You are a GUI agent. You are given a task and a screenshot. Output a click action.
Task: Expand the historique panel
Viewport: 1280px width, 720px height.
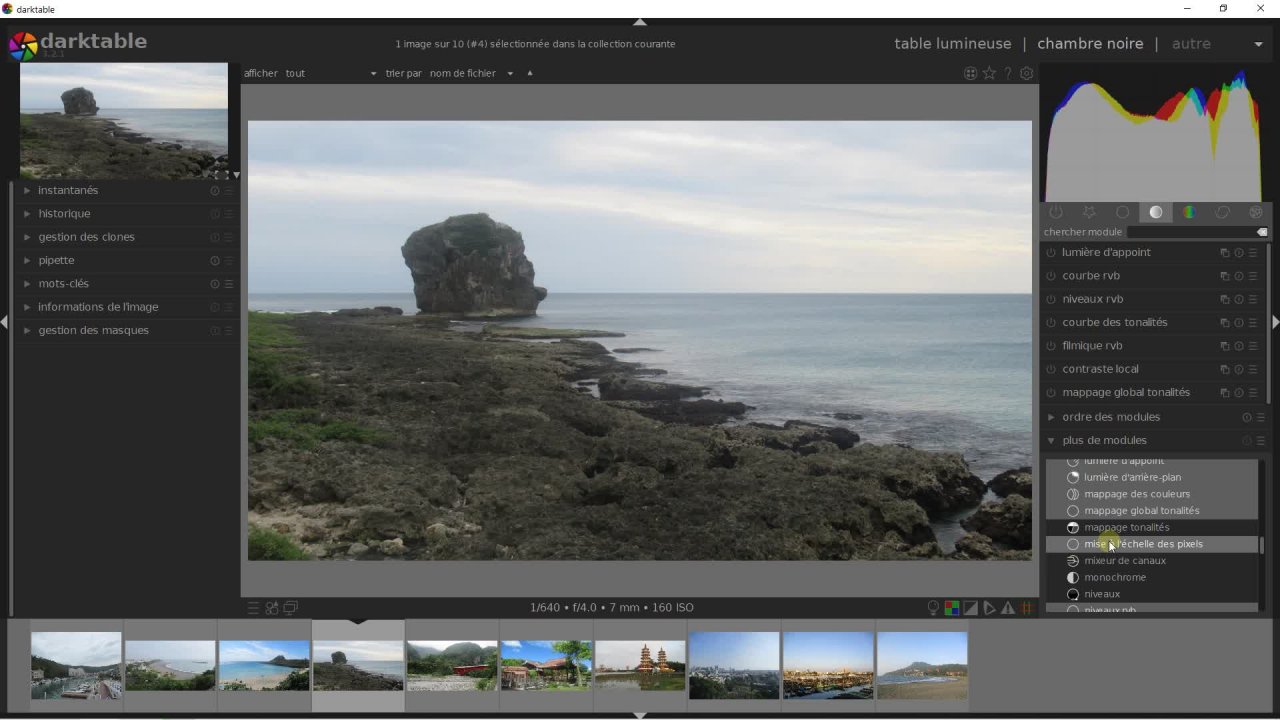(x=64, y=214)
